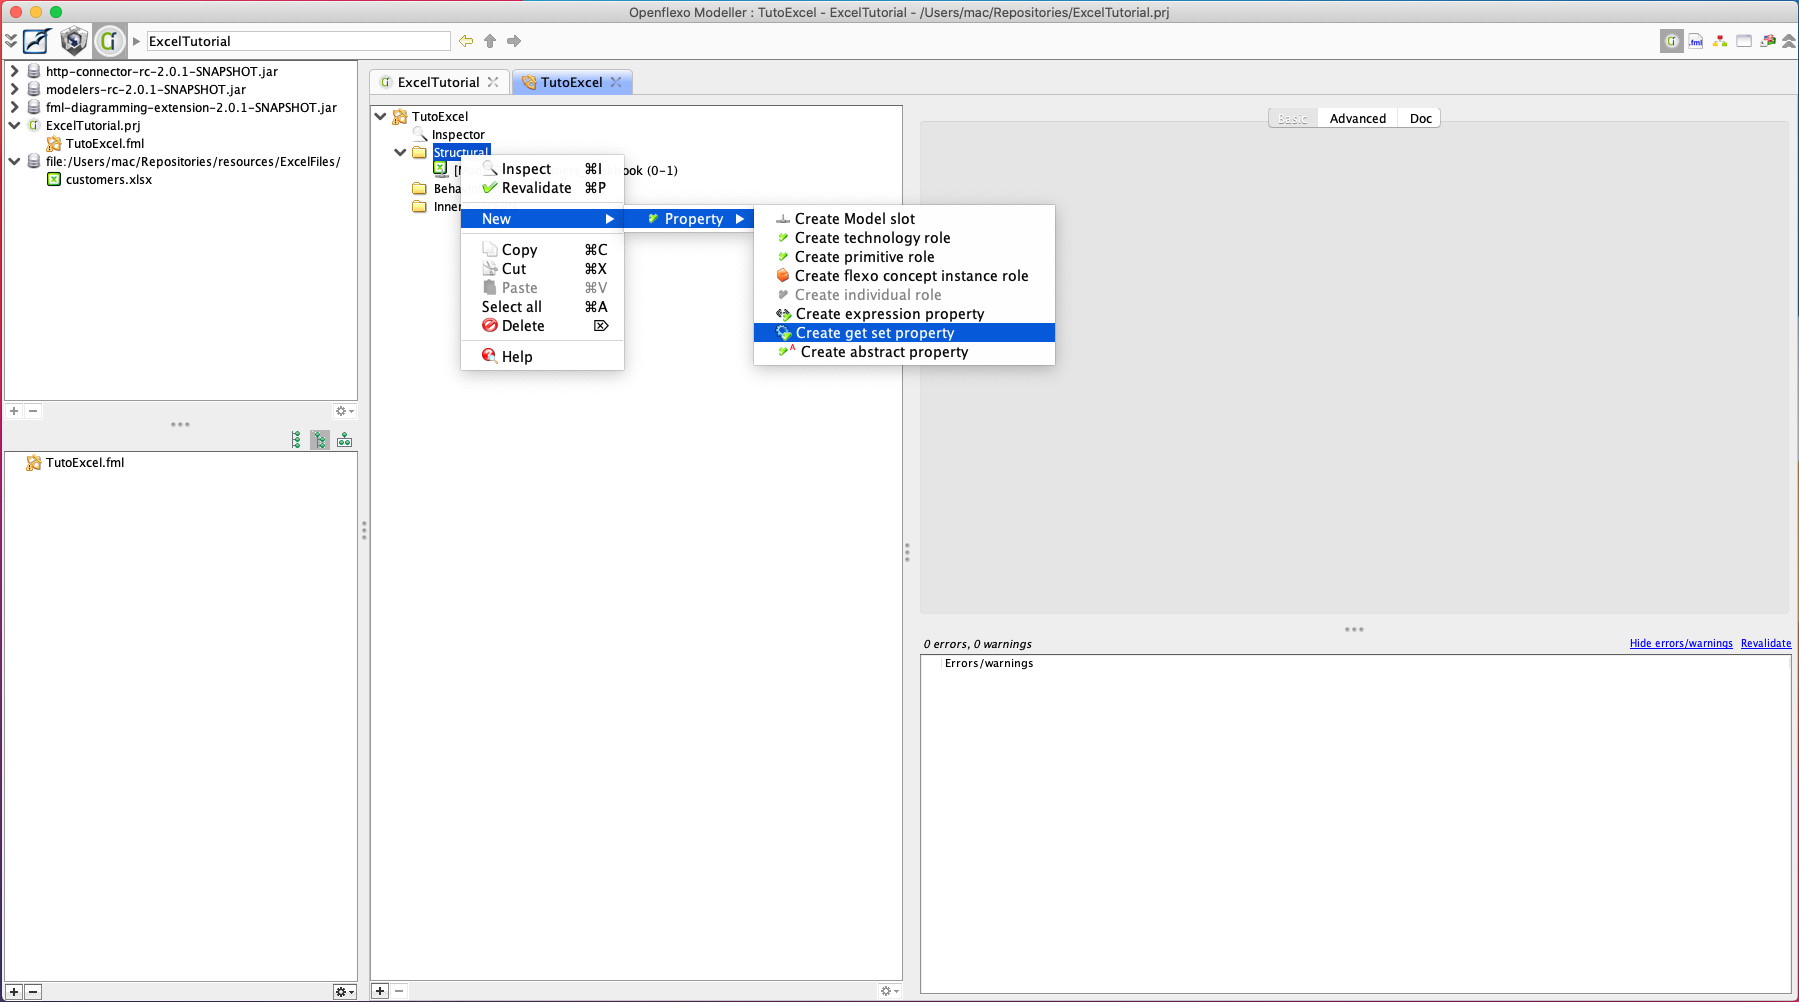Open the localization flags icon

(x=1768, y=41)
